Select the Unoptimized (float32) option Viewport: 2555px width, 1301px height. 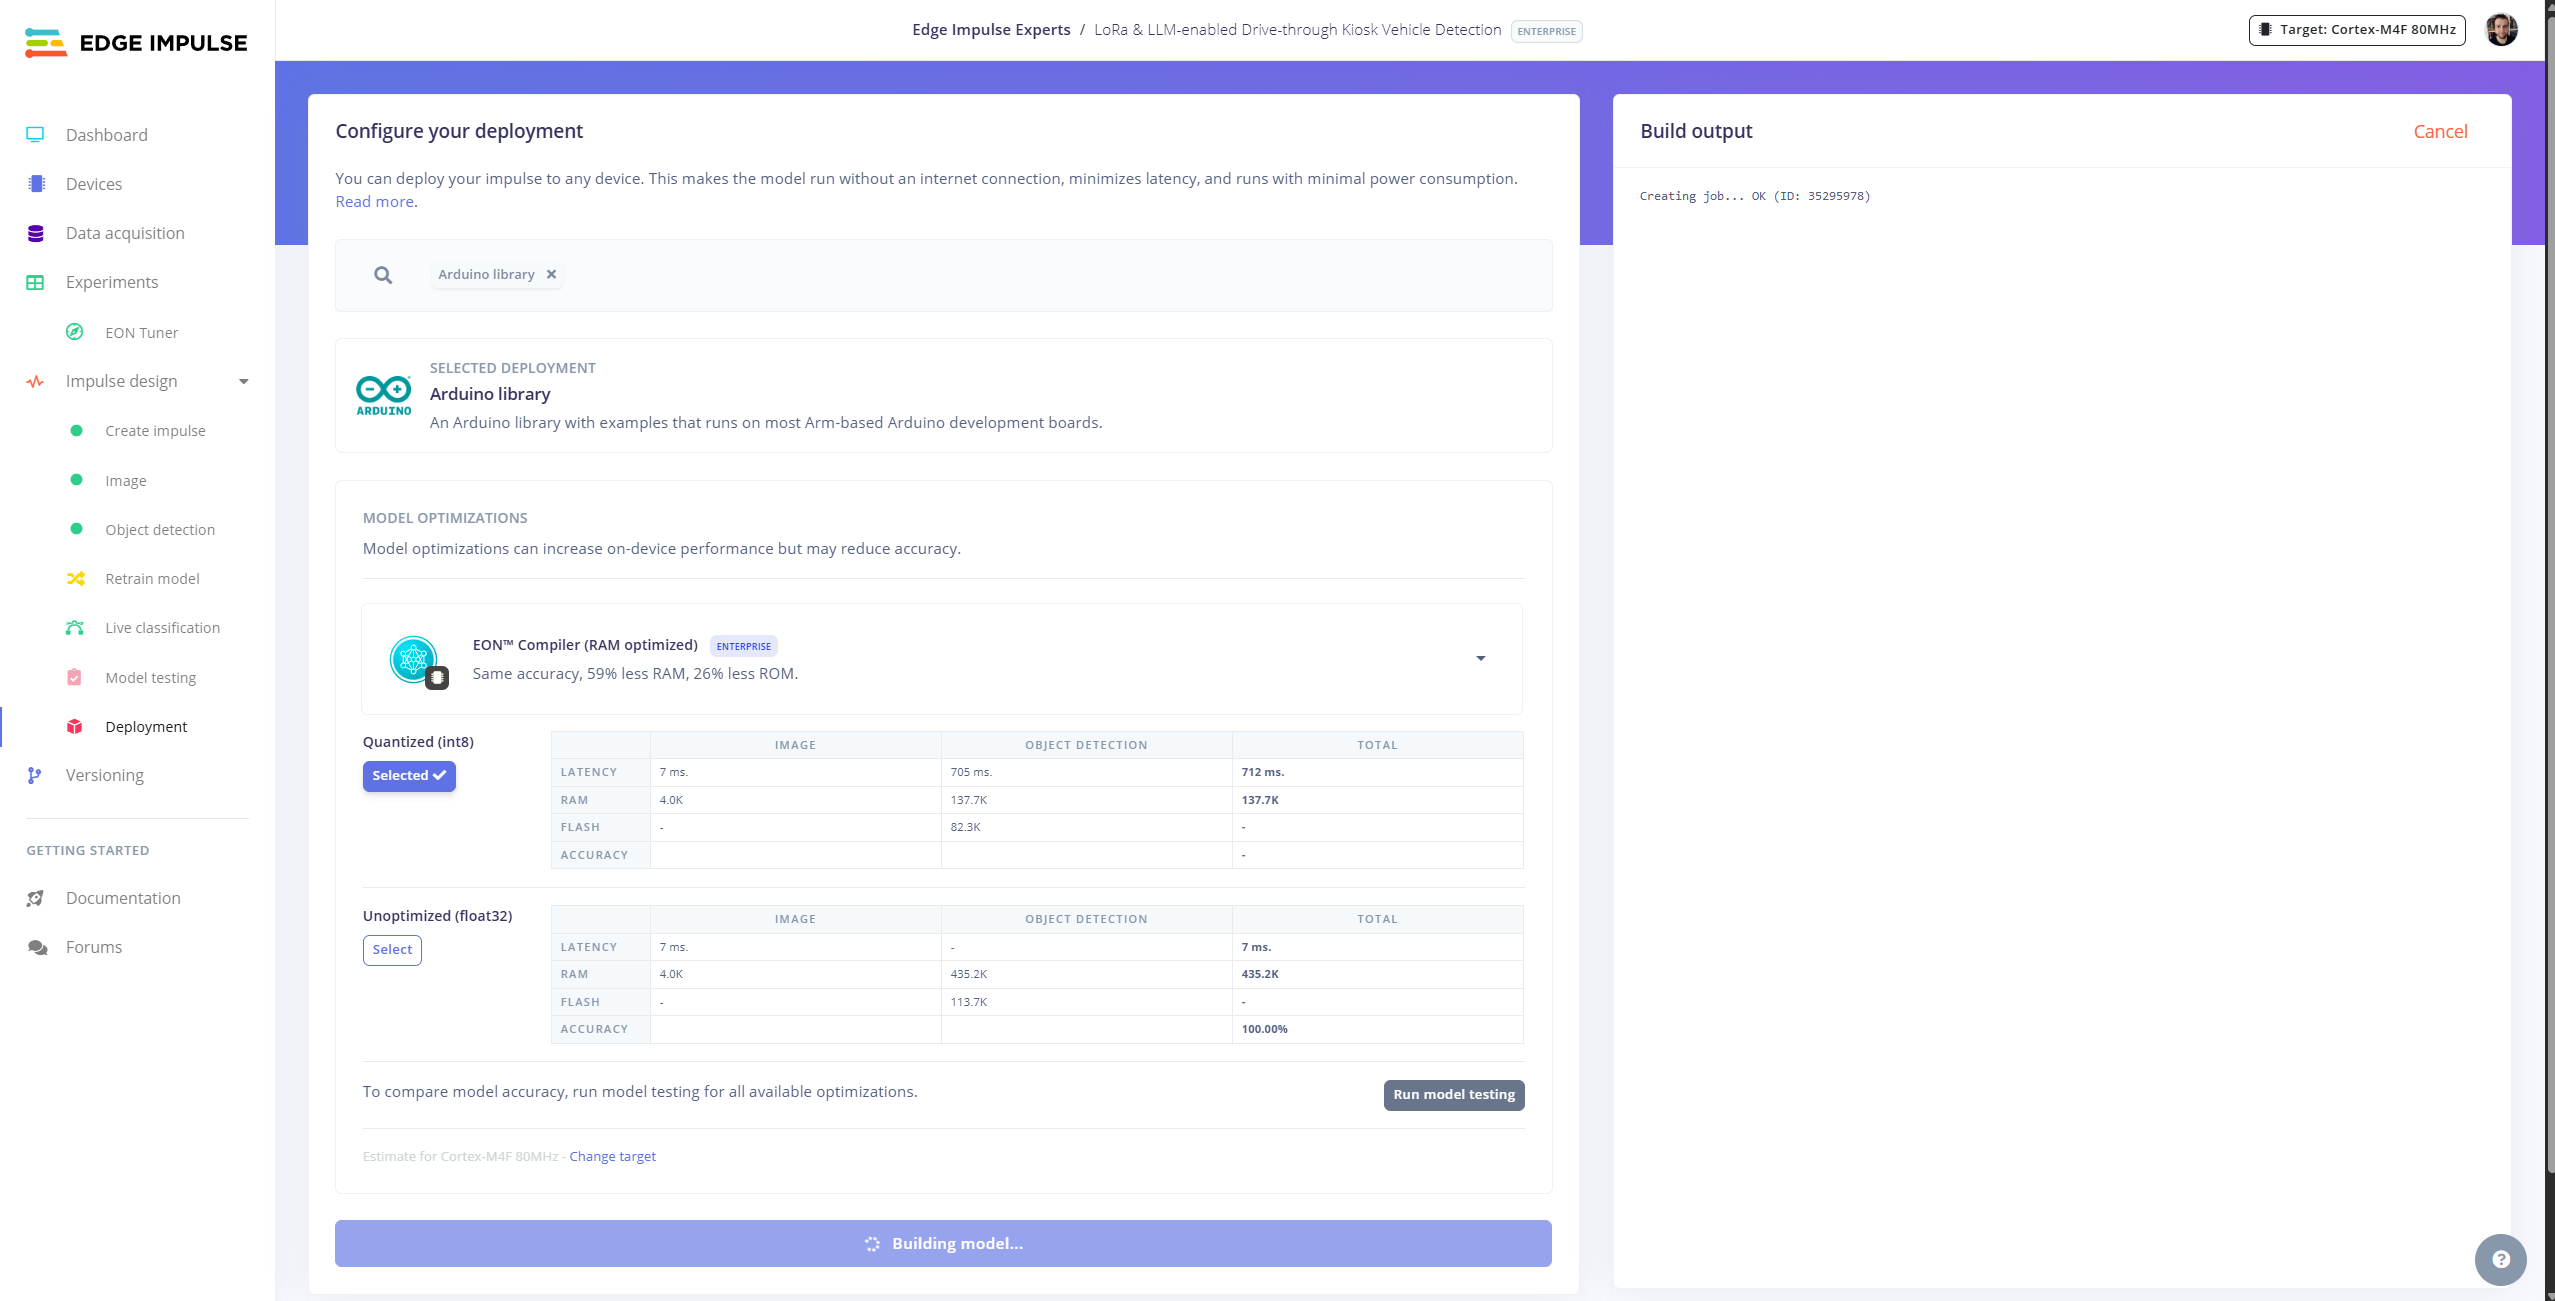click(x=392, y=950)
